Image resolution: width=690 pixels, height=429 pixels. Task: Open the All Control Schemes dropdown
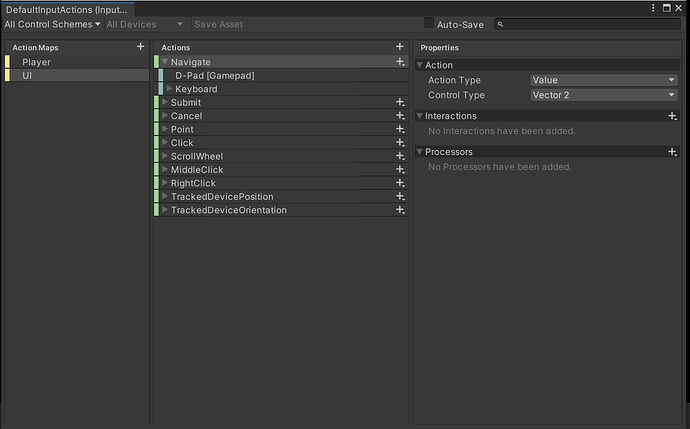52,23
